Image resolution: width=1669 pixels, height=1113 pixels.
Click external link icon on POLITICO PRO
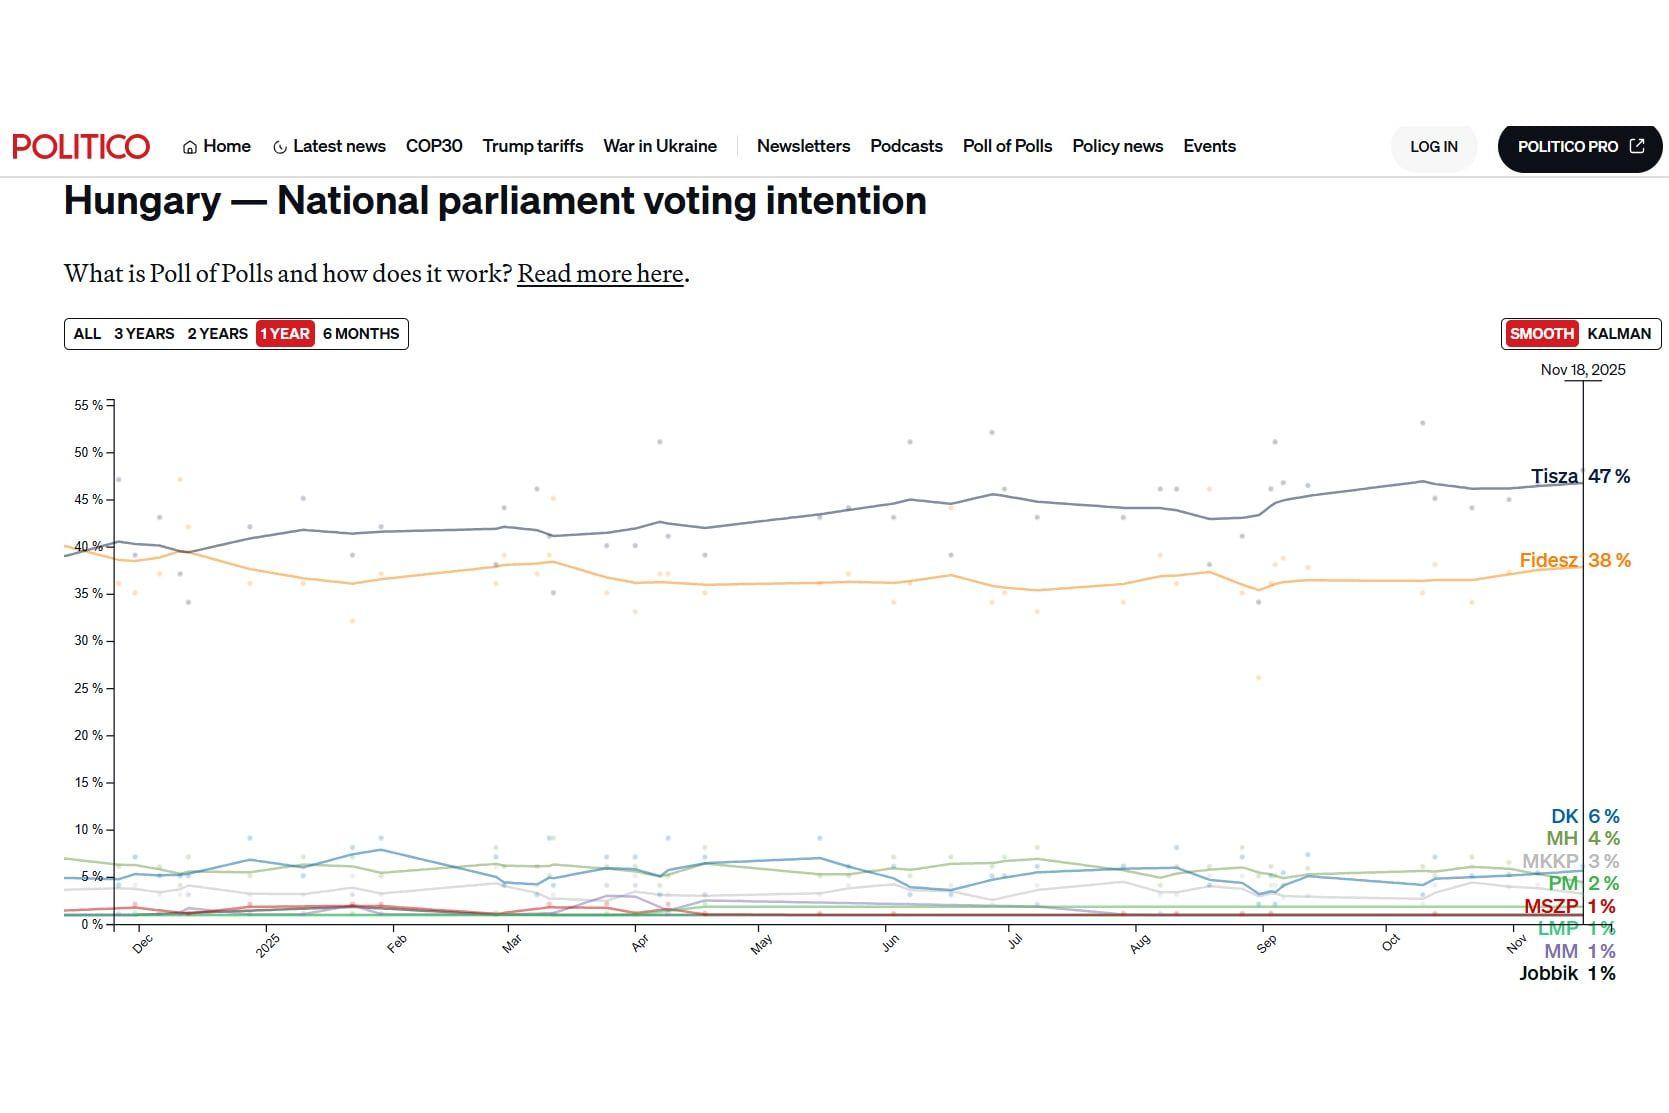pyautogui.click(x=1637, y=146)
